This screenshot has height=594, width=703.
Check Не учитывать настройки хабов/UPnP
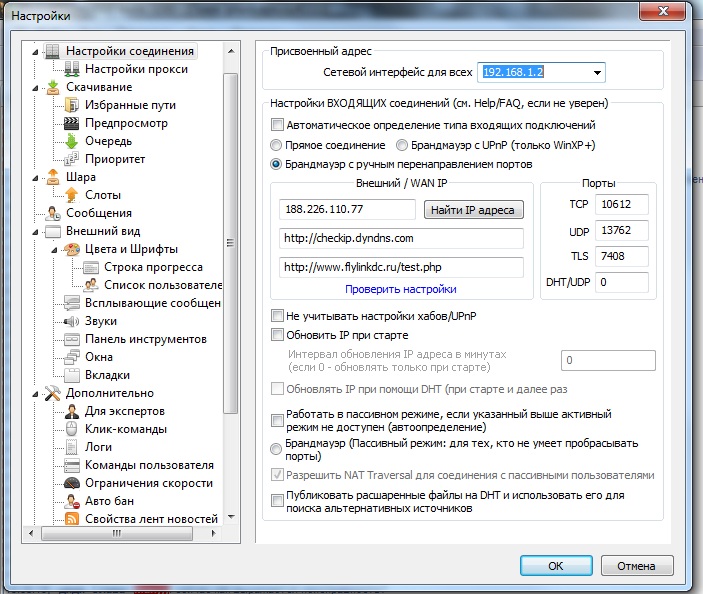277,316
